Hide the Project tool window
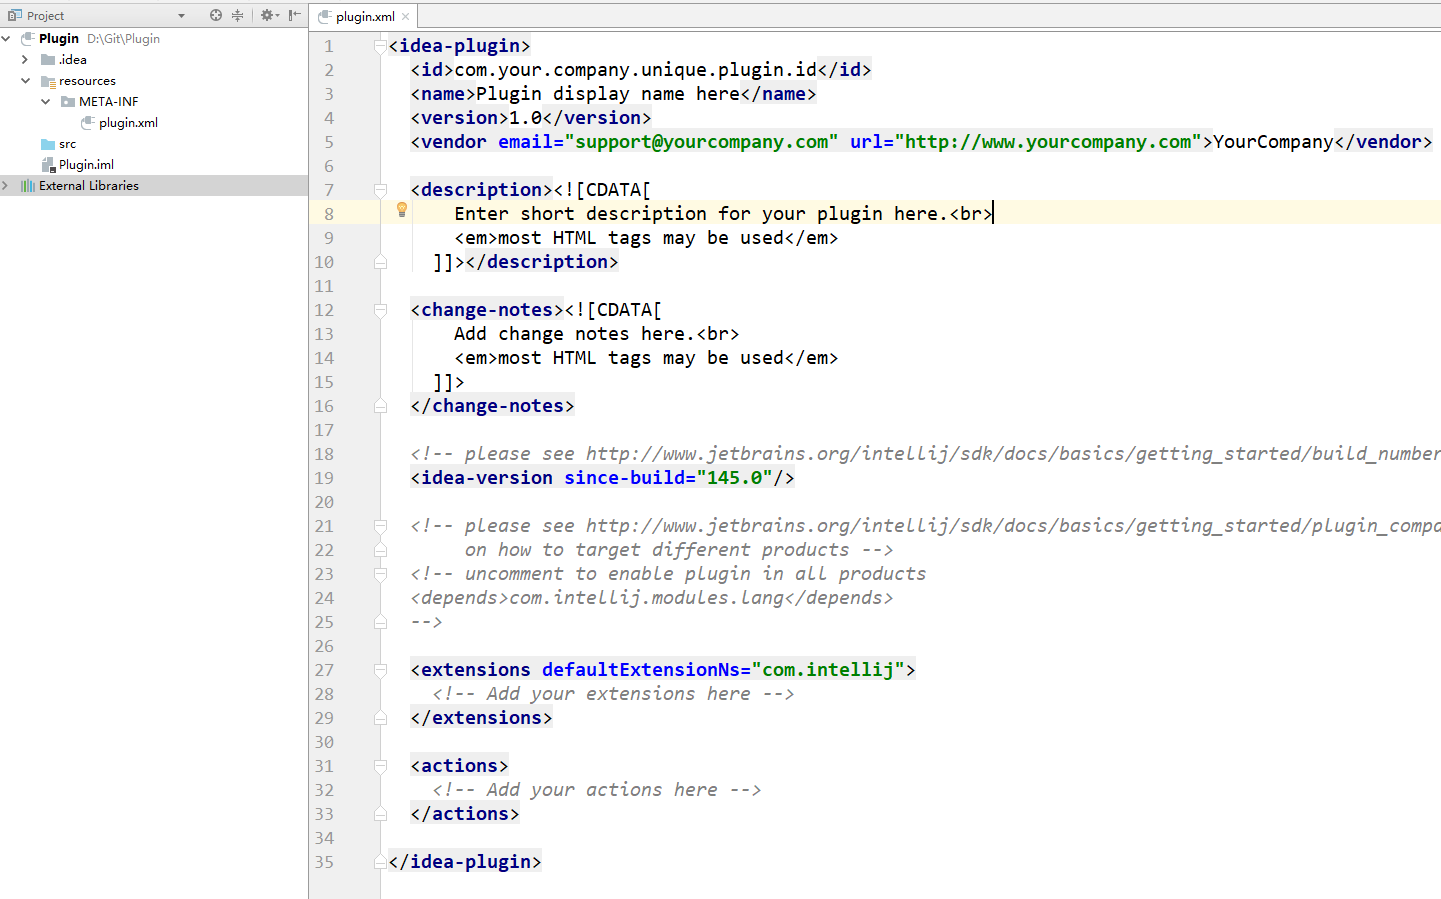This screenshot has height=899, width=1441. [294, 15]
